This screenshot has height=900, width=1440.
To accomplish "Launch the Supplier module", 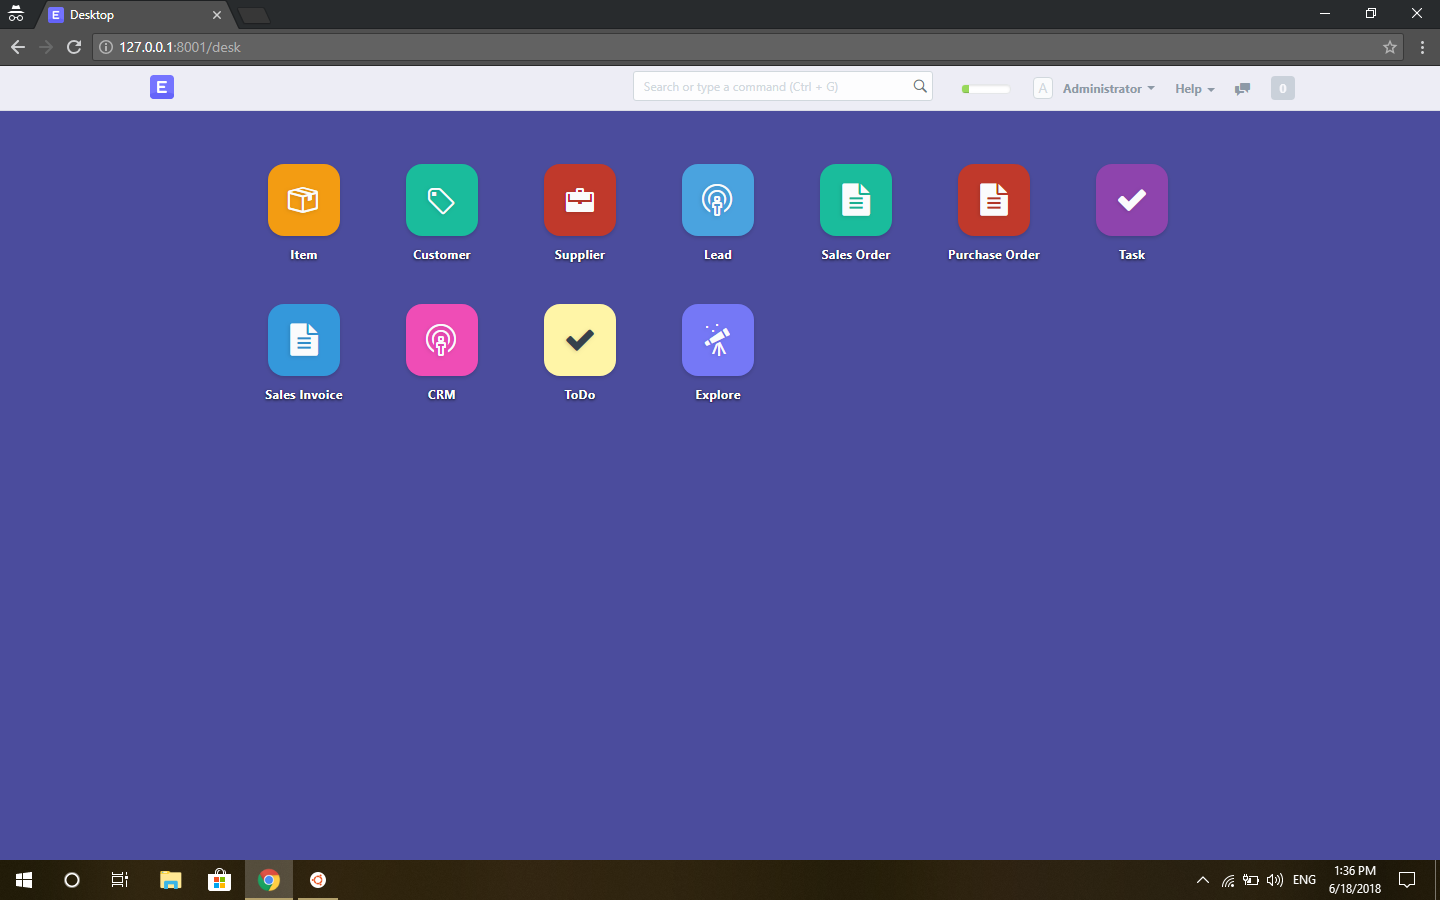I will click(x=580, y=200).
